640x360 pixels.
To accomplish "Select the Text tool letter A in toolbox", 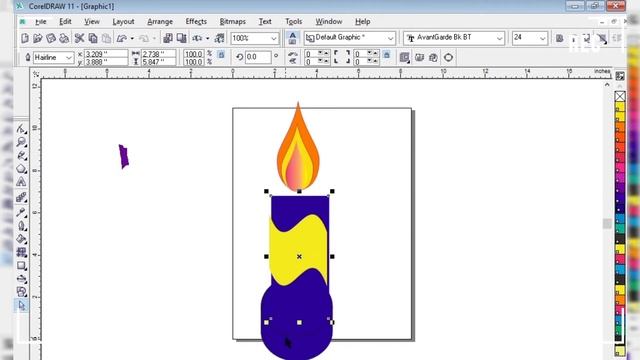I will pos(22,182).
